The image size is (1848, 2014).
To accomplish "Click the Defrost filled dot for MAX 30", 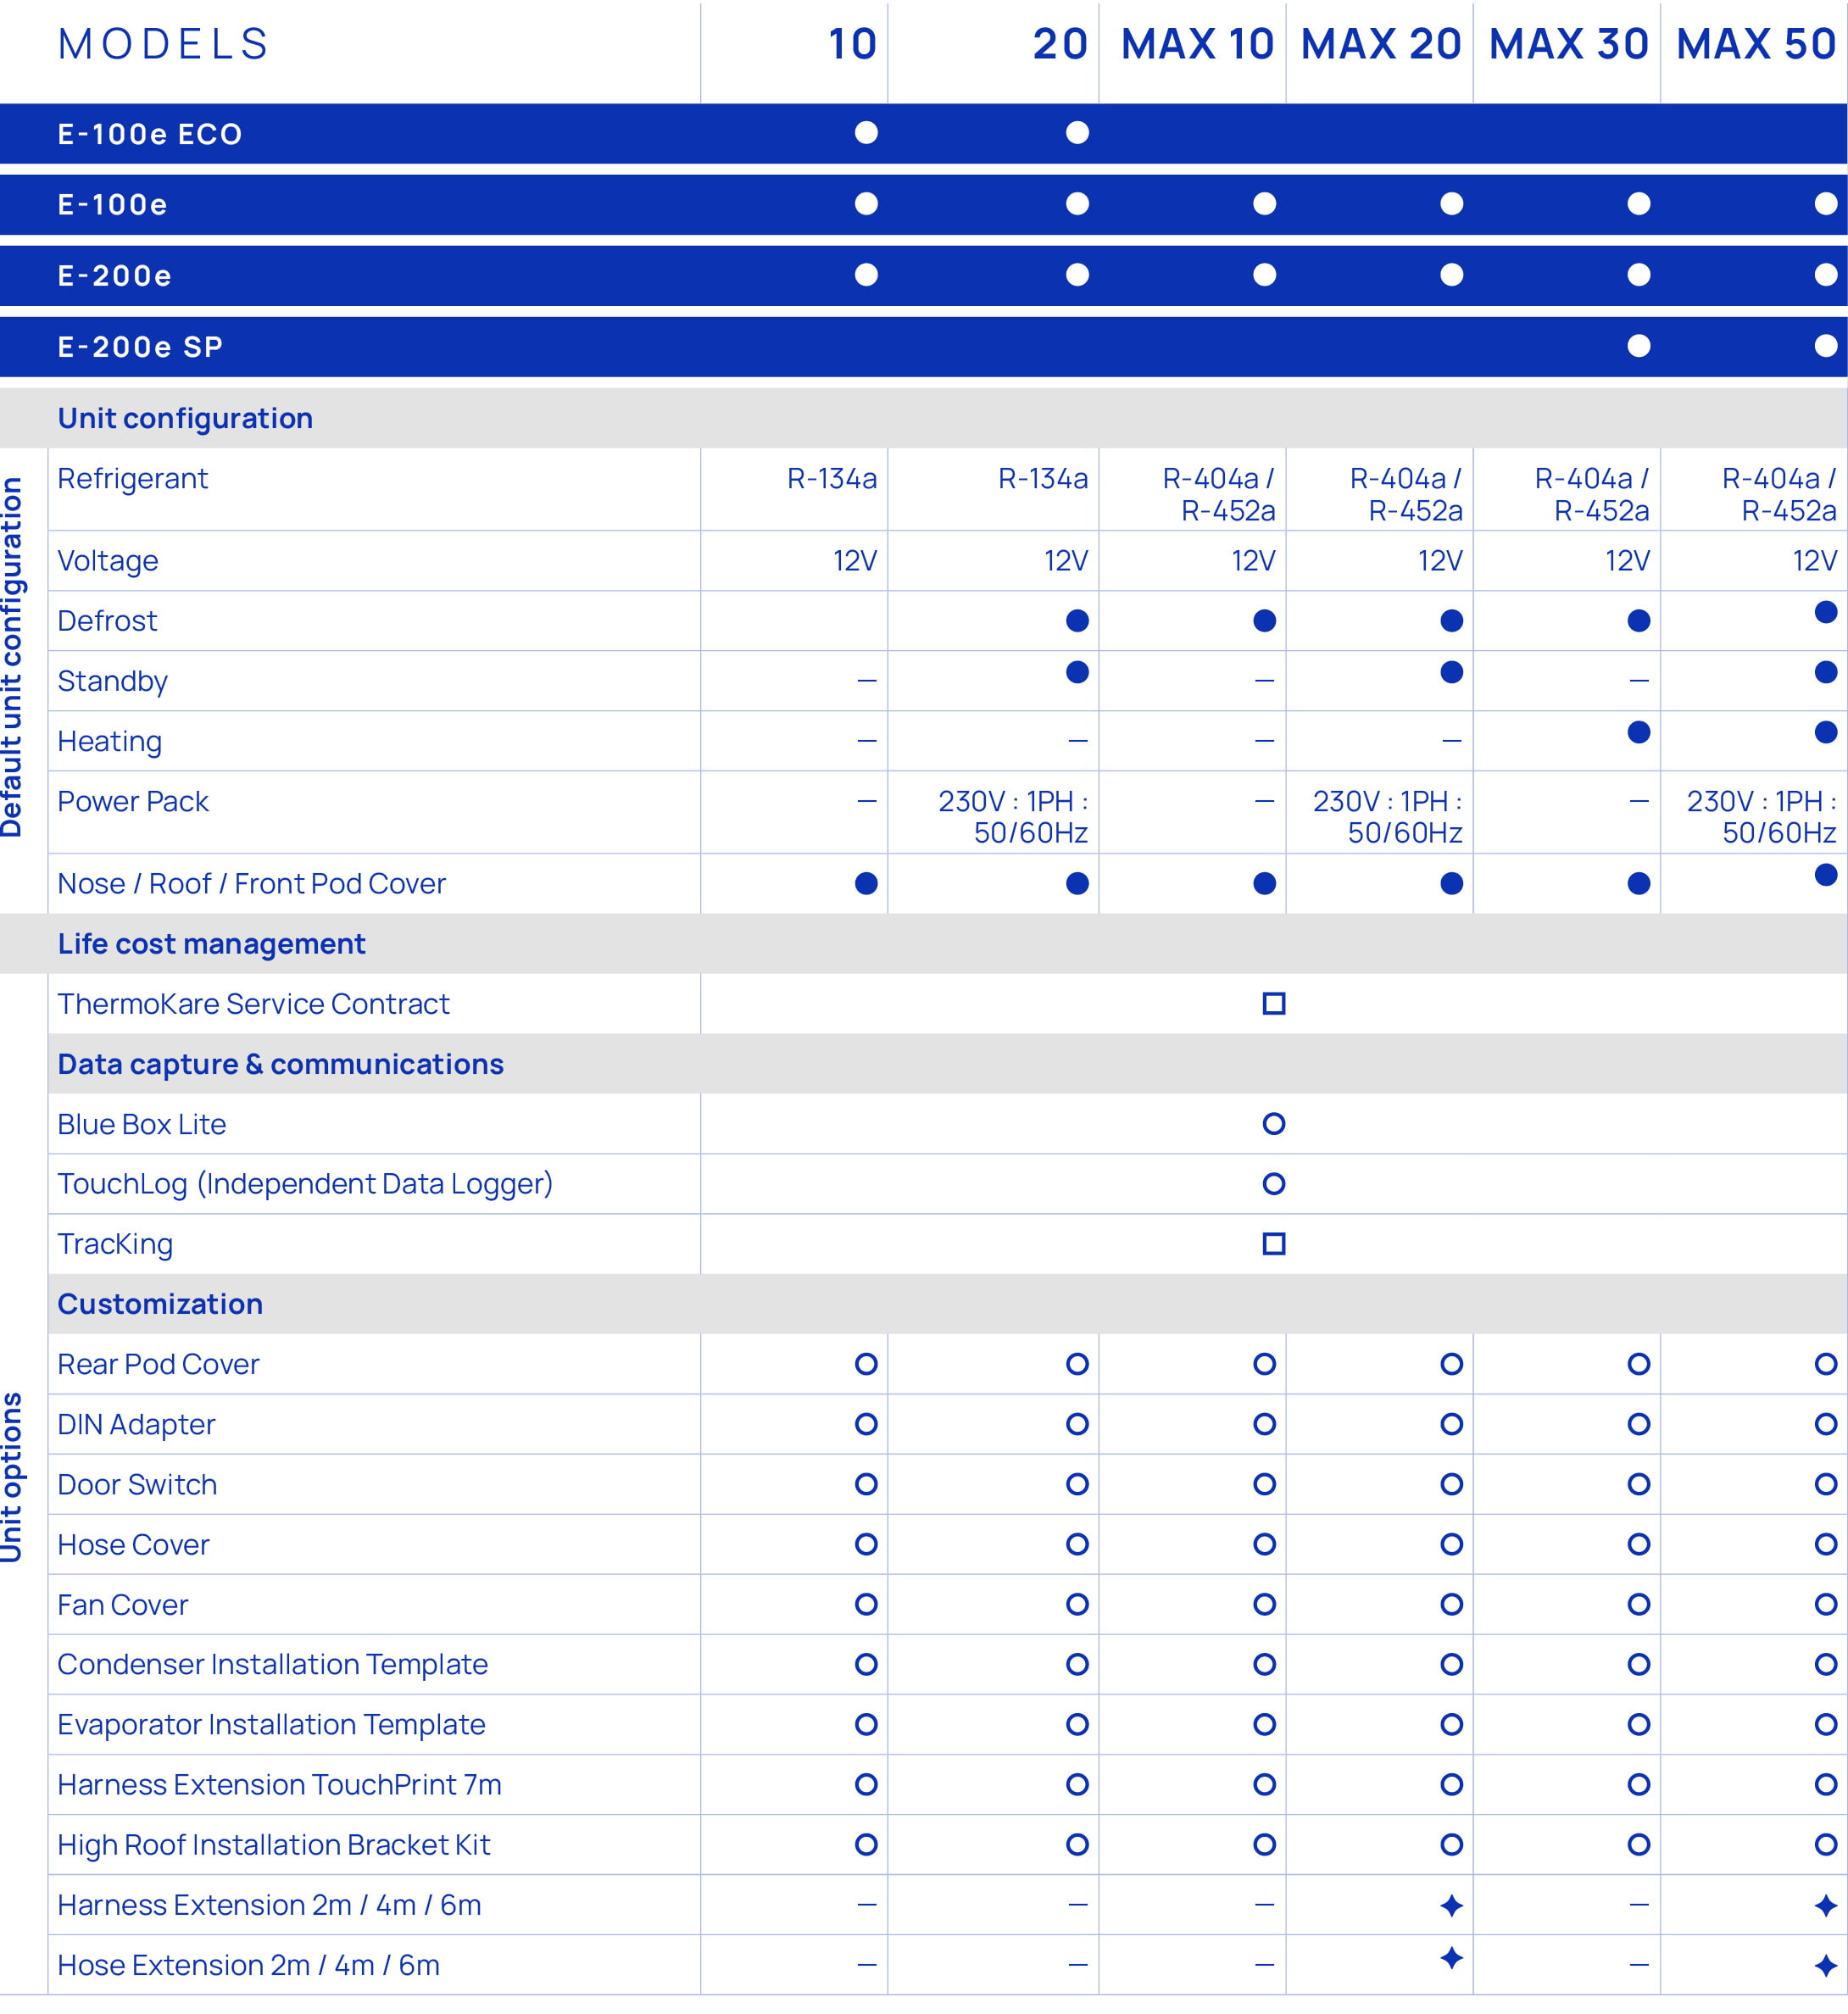I will pos(1638,621).
